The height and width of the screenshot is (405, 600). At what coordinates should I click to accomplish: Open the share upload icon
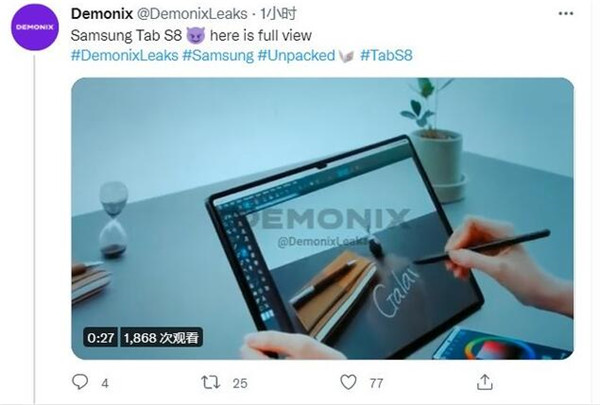(x=484, y=382)
